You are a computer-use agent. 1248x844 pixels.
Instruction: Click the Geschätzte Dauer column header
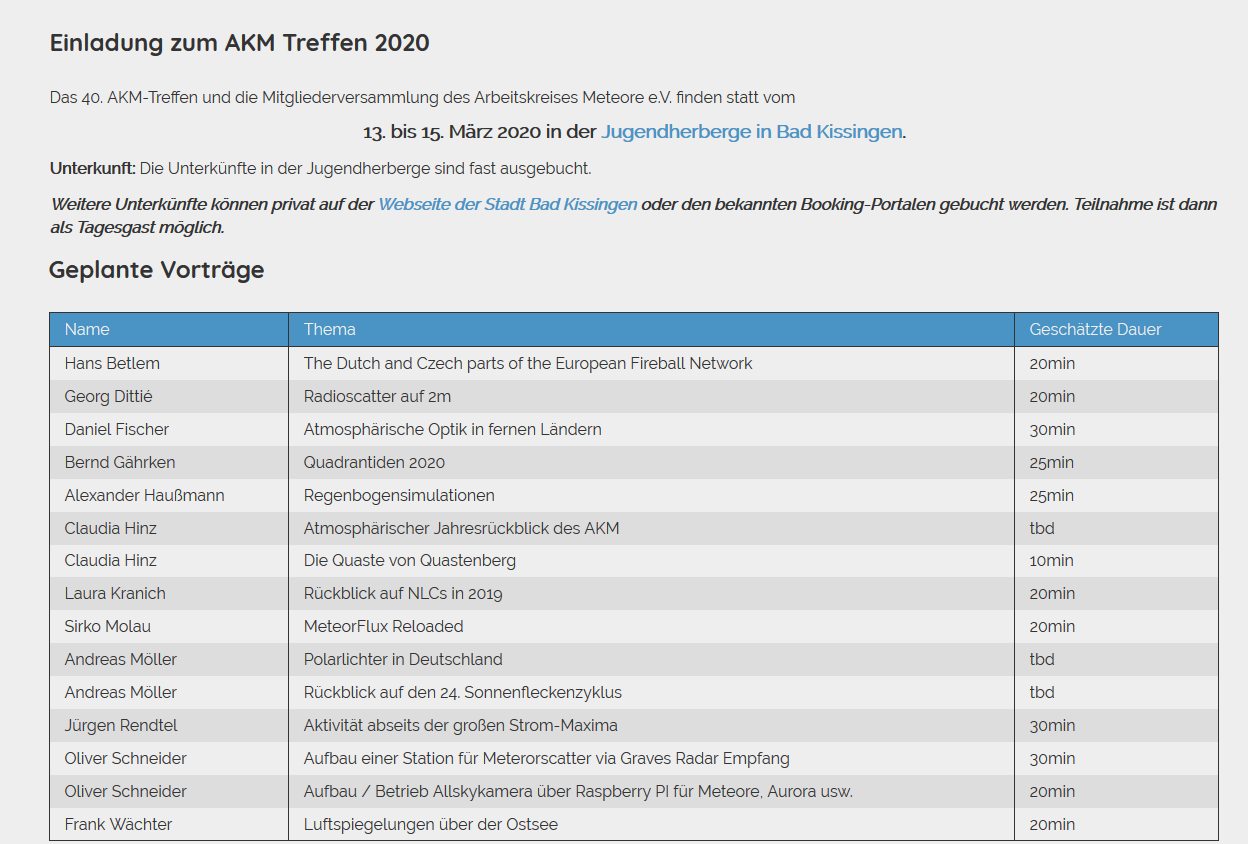[x=1095, y=329]
